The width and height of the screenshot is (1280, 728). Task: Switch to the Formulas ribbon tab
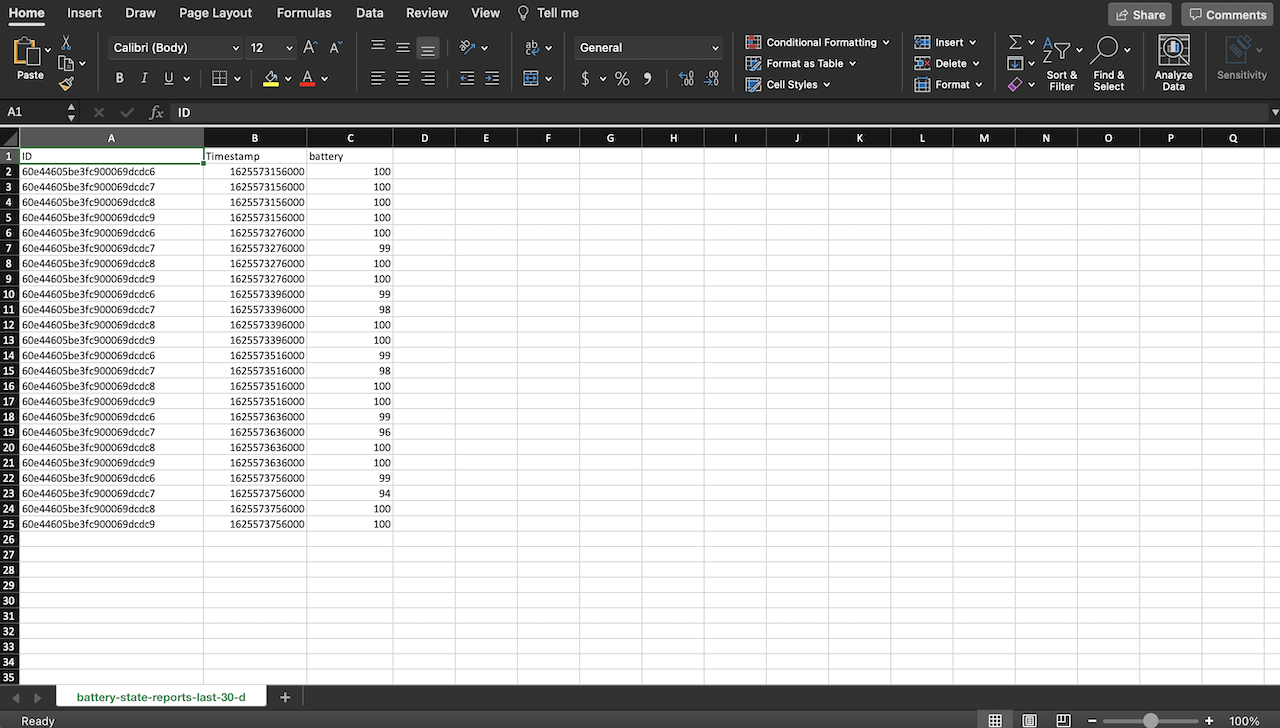304,13
